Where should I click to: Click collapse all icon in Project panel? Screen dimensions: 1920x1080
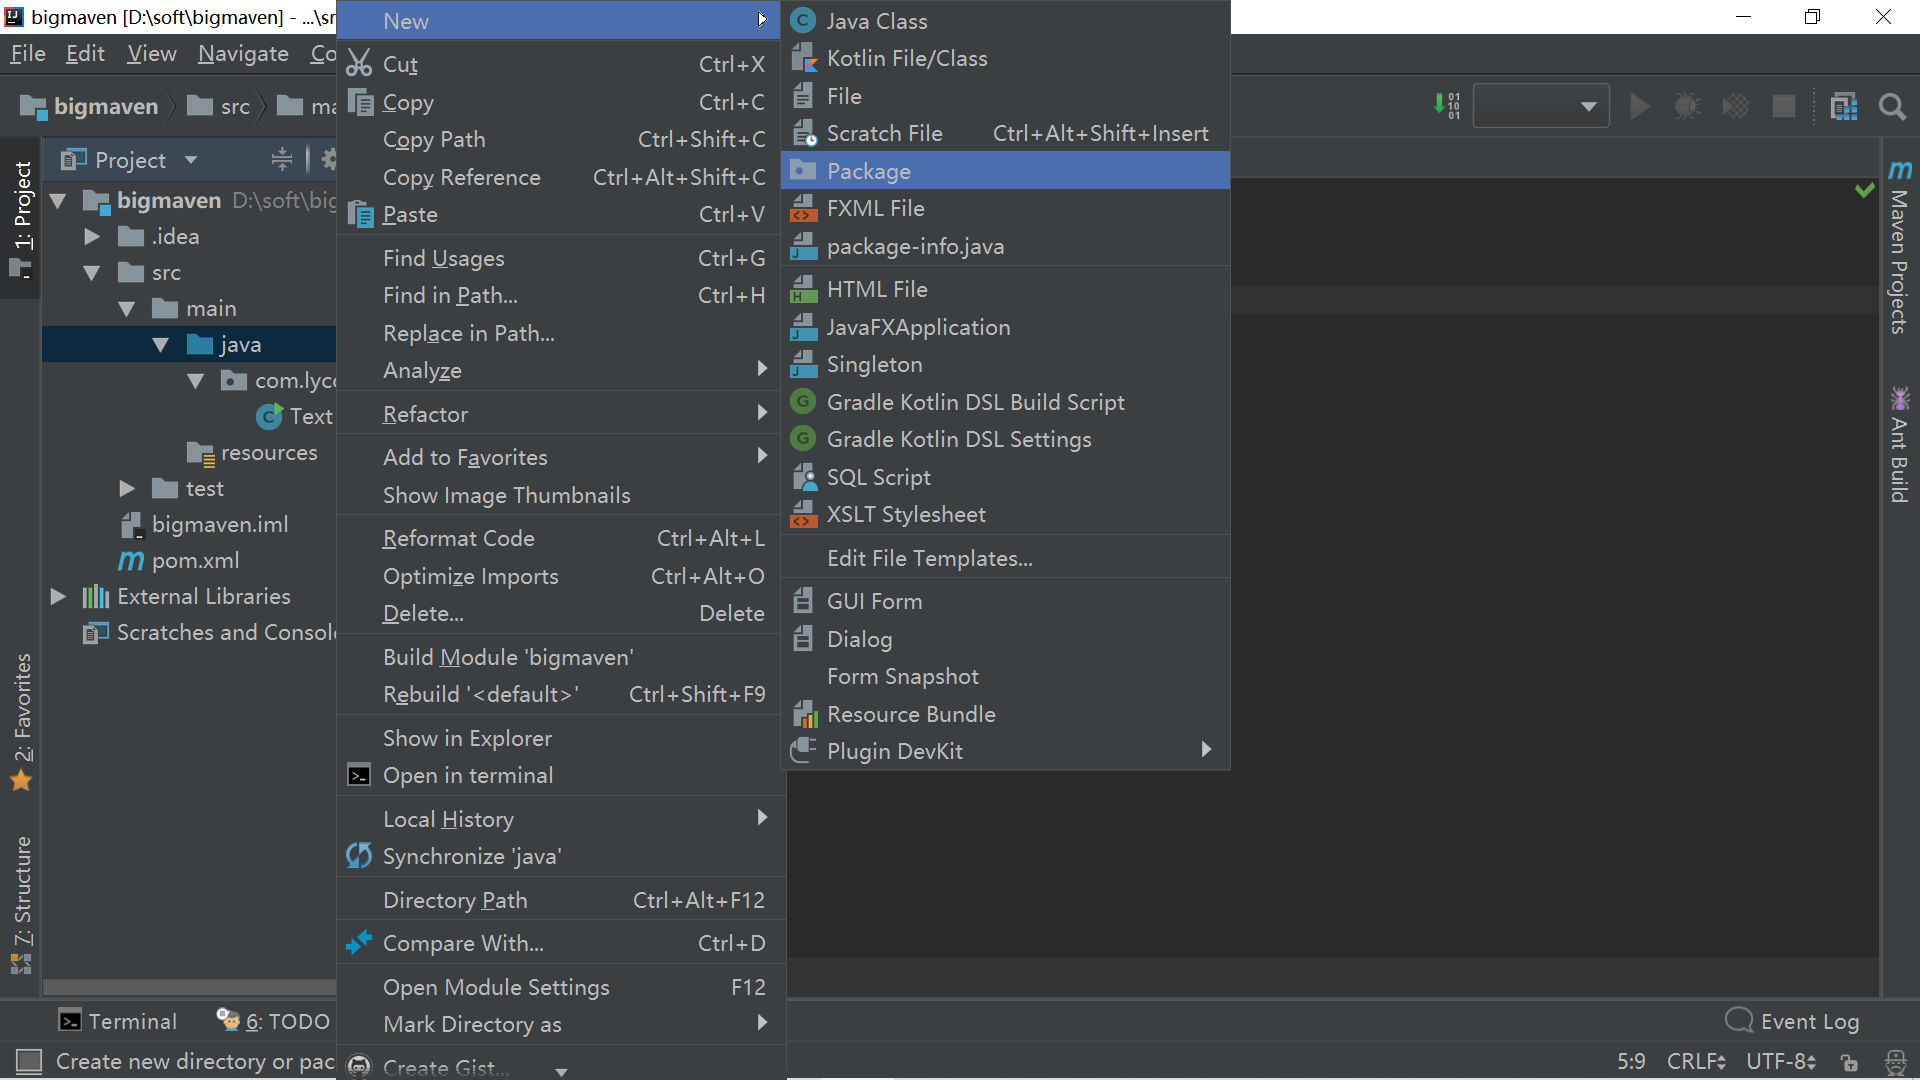tap(282, 159)
